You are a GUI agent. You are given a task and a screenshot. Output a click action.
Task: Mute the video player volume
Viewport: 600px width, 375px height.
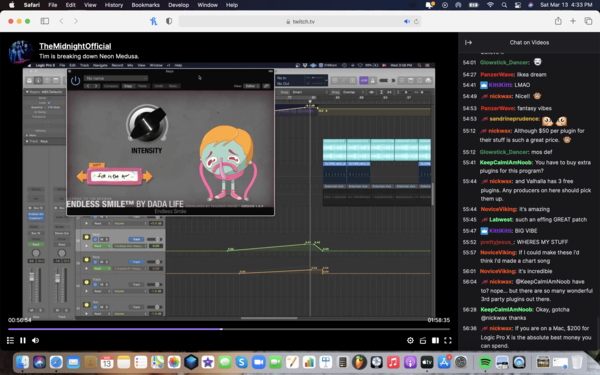click(36, 340)
